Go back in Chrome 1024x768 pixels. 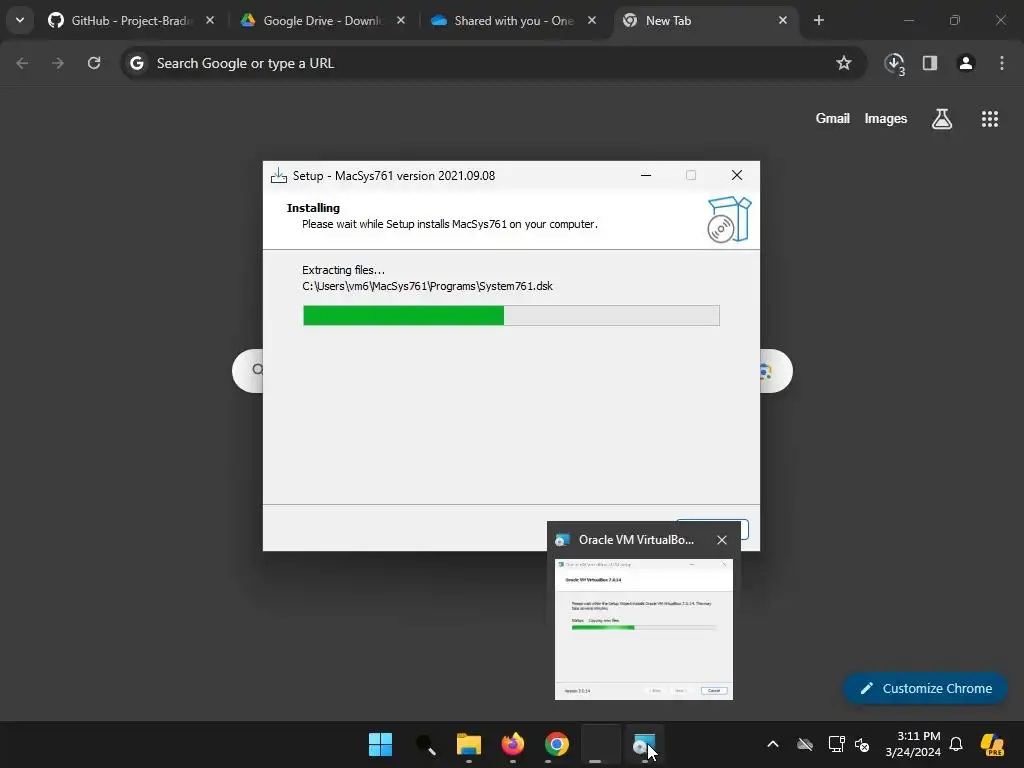pos(22,63)
